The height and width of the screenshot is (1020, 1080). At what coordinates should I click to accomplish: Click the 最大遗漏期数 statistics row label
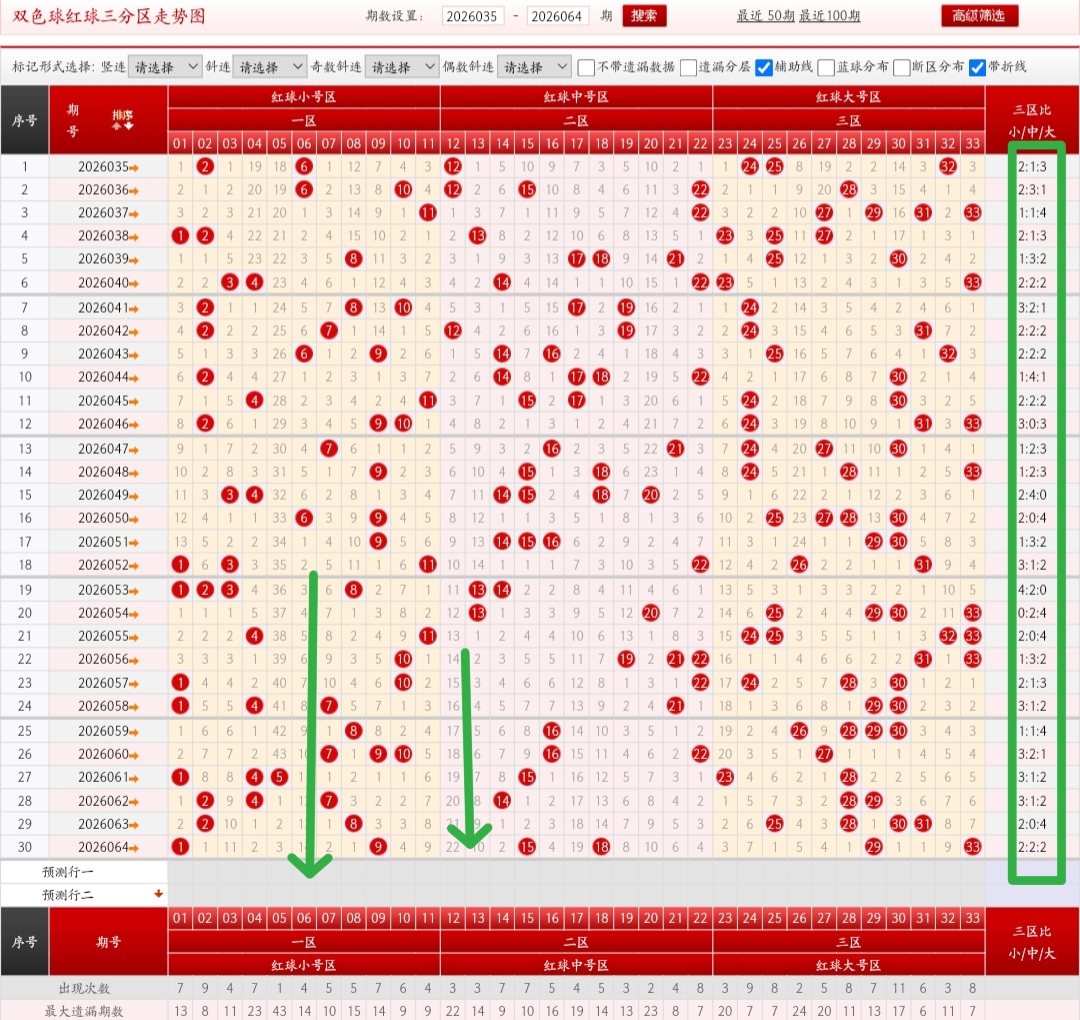pos(84,1011)
